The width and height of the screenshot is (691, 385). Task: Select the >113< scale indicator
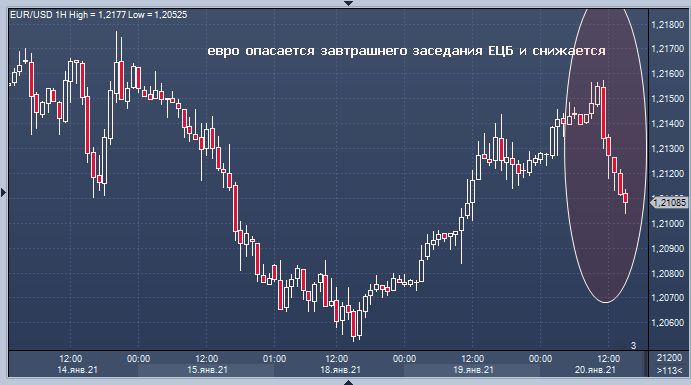tap(669, 370)
